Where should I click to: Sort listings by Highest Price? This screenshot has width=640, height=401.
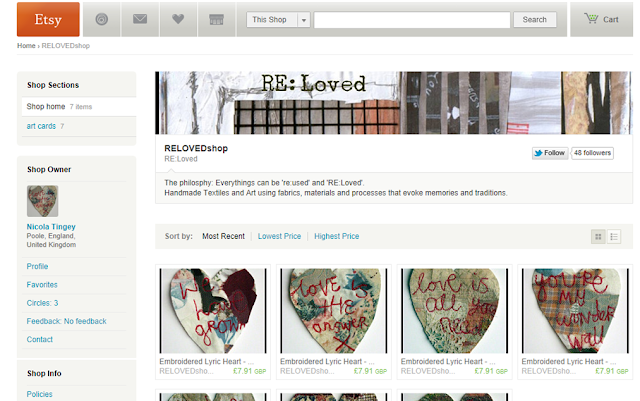pos(336,236)
